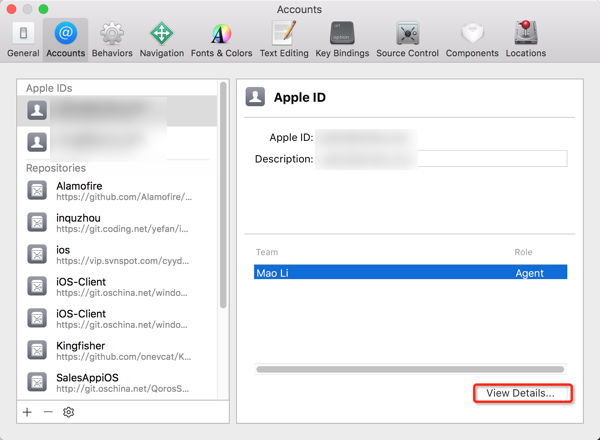Click the Role column header

coord(523,252)
